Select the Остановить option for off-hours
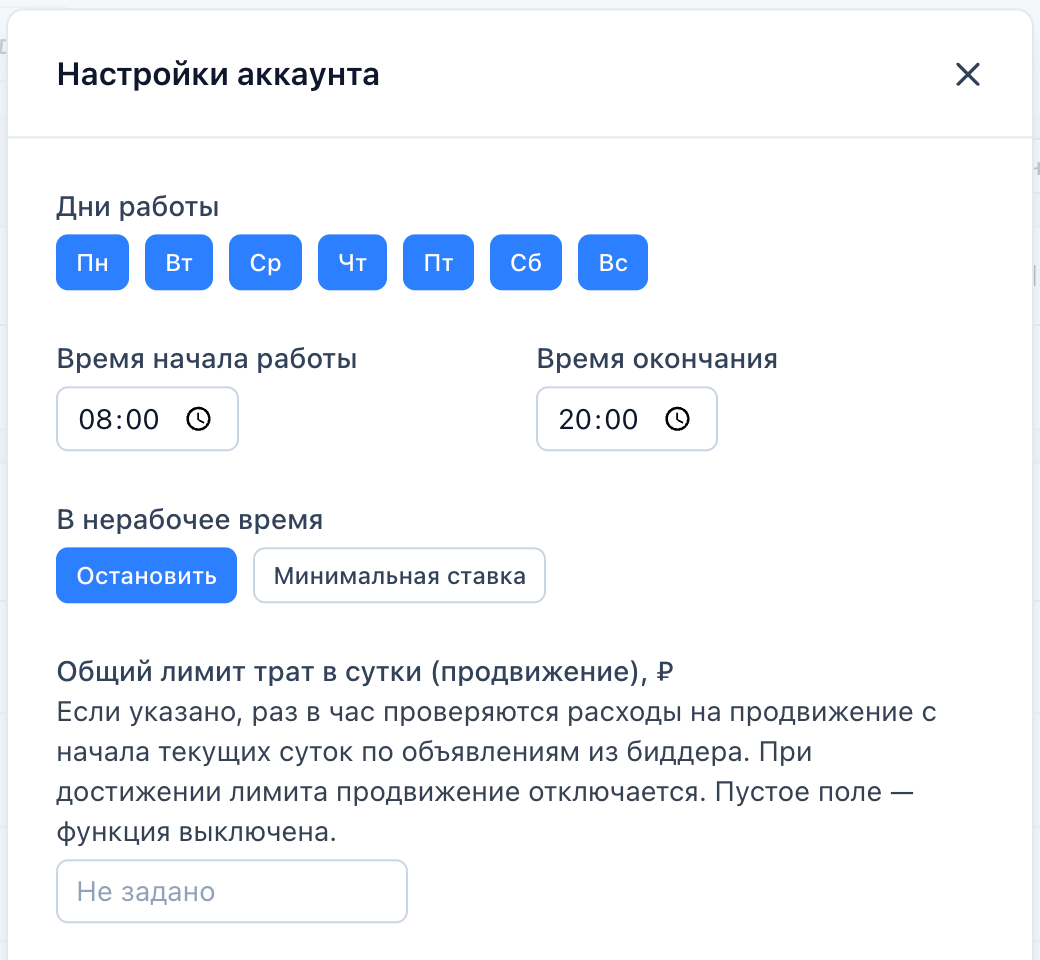The image size is (1040, 960). point(147,575)
